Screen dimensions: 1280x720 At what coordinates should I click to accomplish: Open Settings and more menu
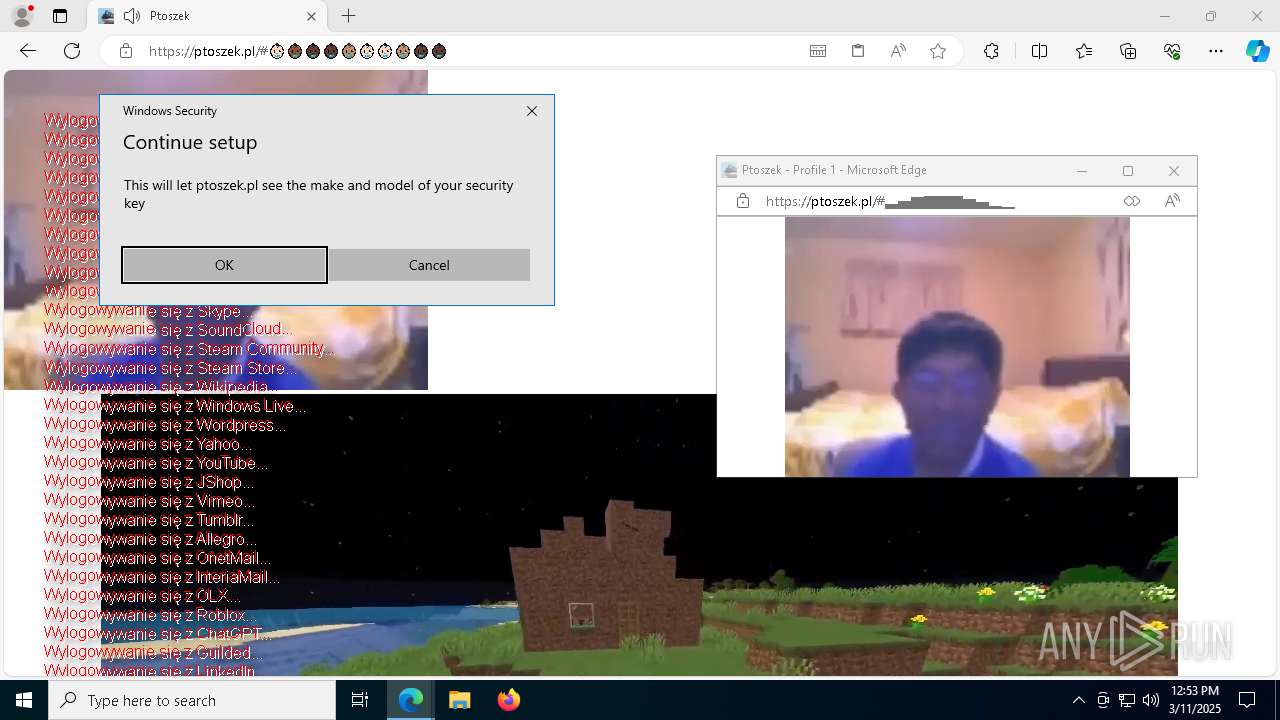click(1216, 51)
